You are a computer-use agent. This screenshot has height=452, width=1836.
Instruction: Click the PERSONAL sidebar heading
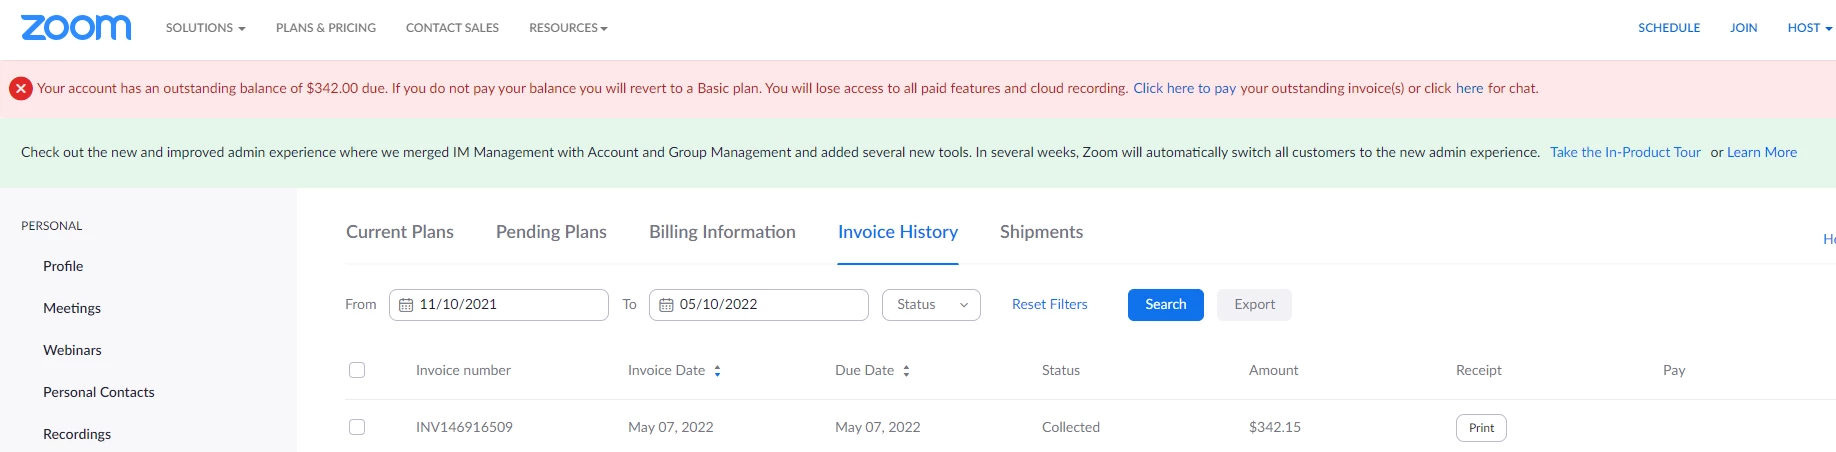click(x=52, y=226)
